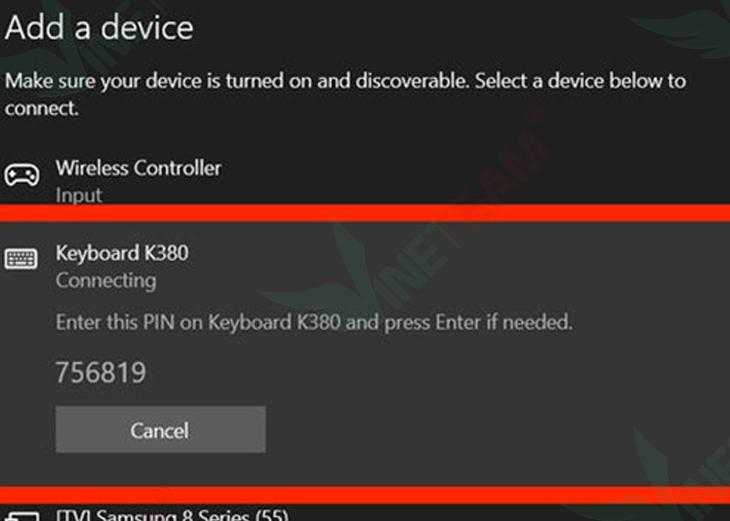Click the Wireless Controller gamepad icon

point(21,175)
